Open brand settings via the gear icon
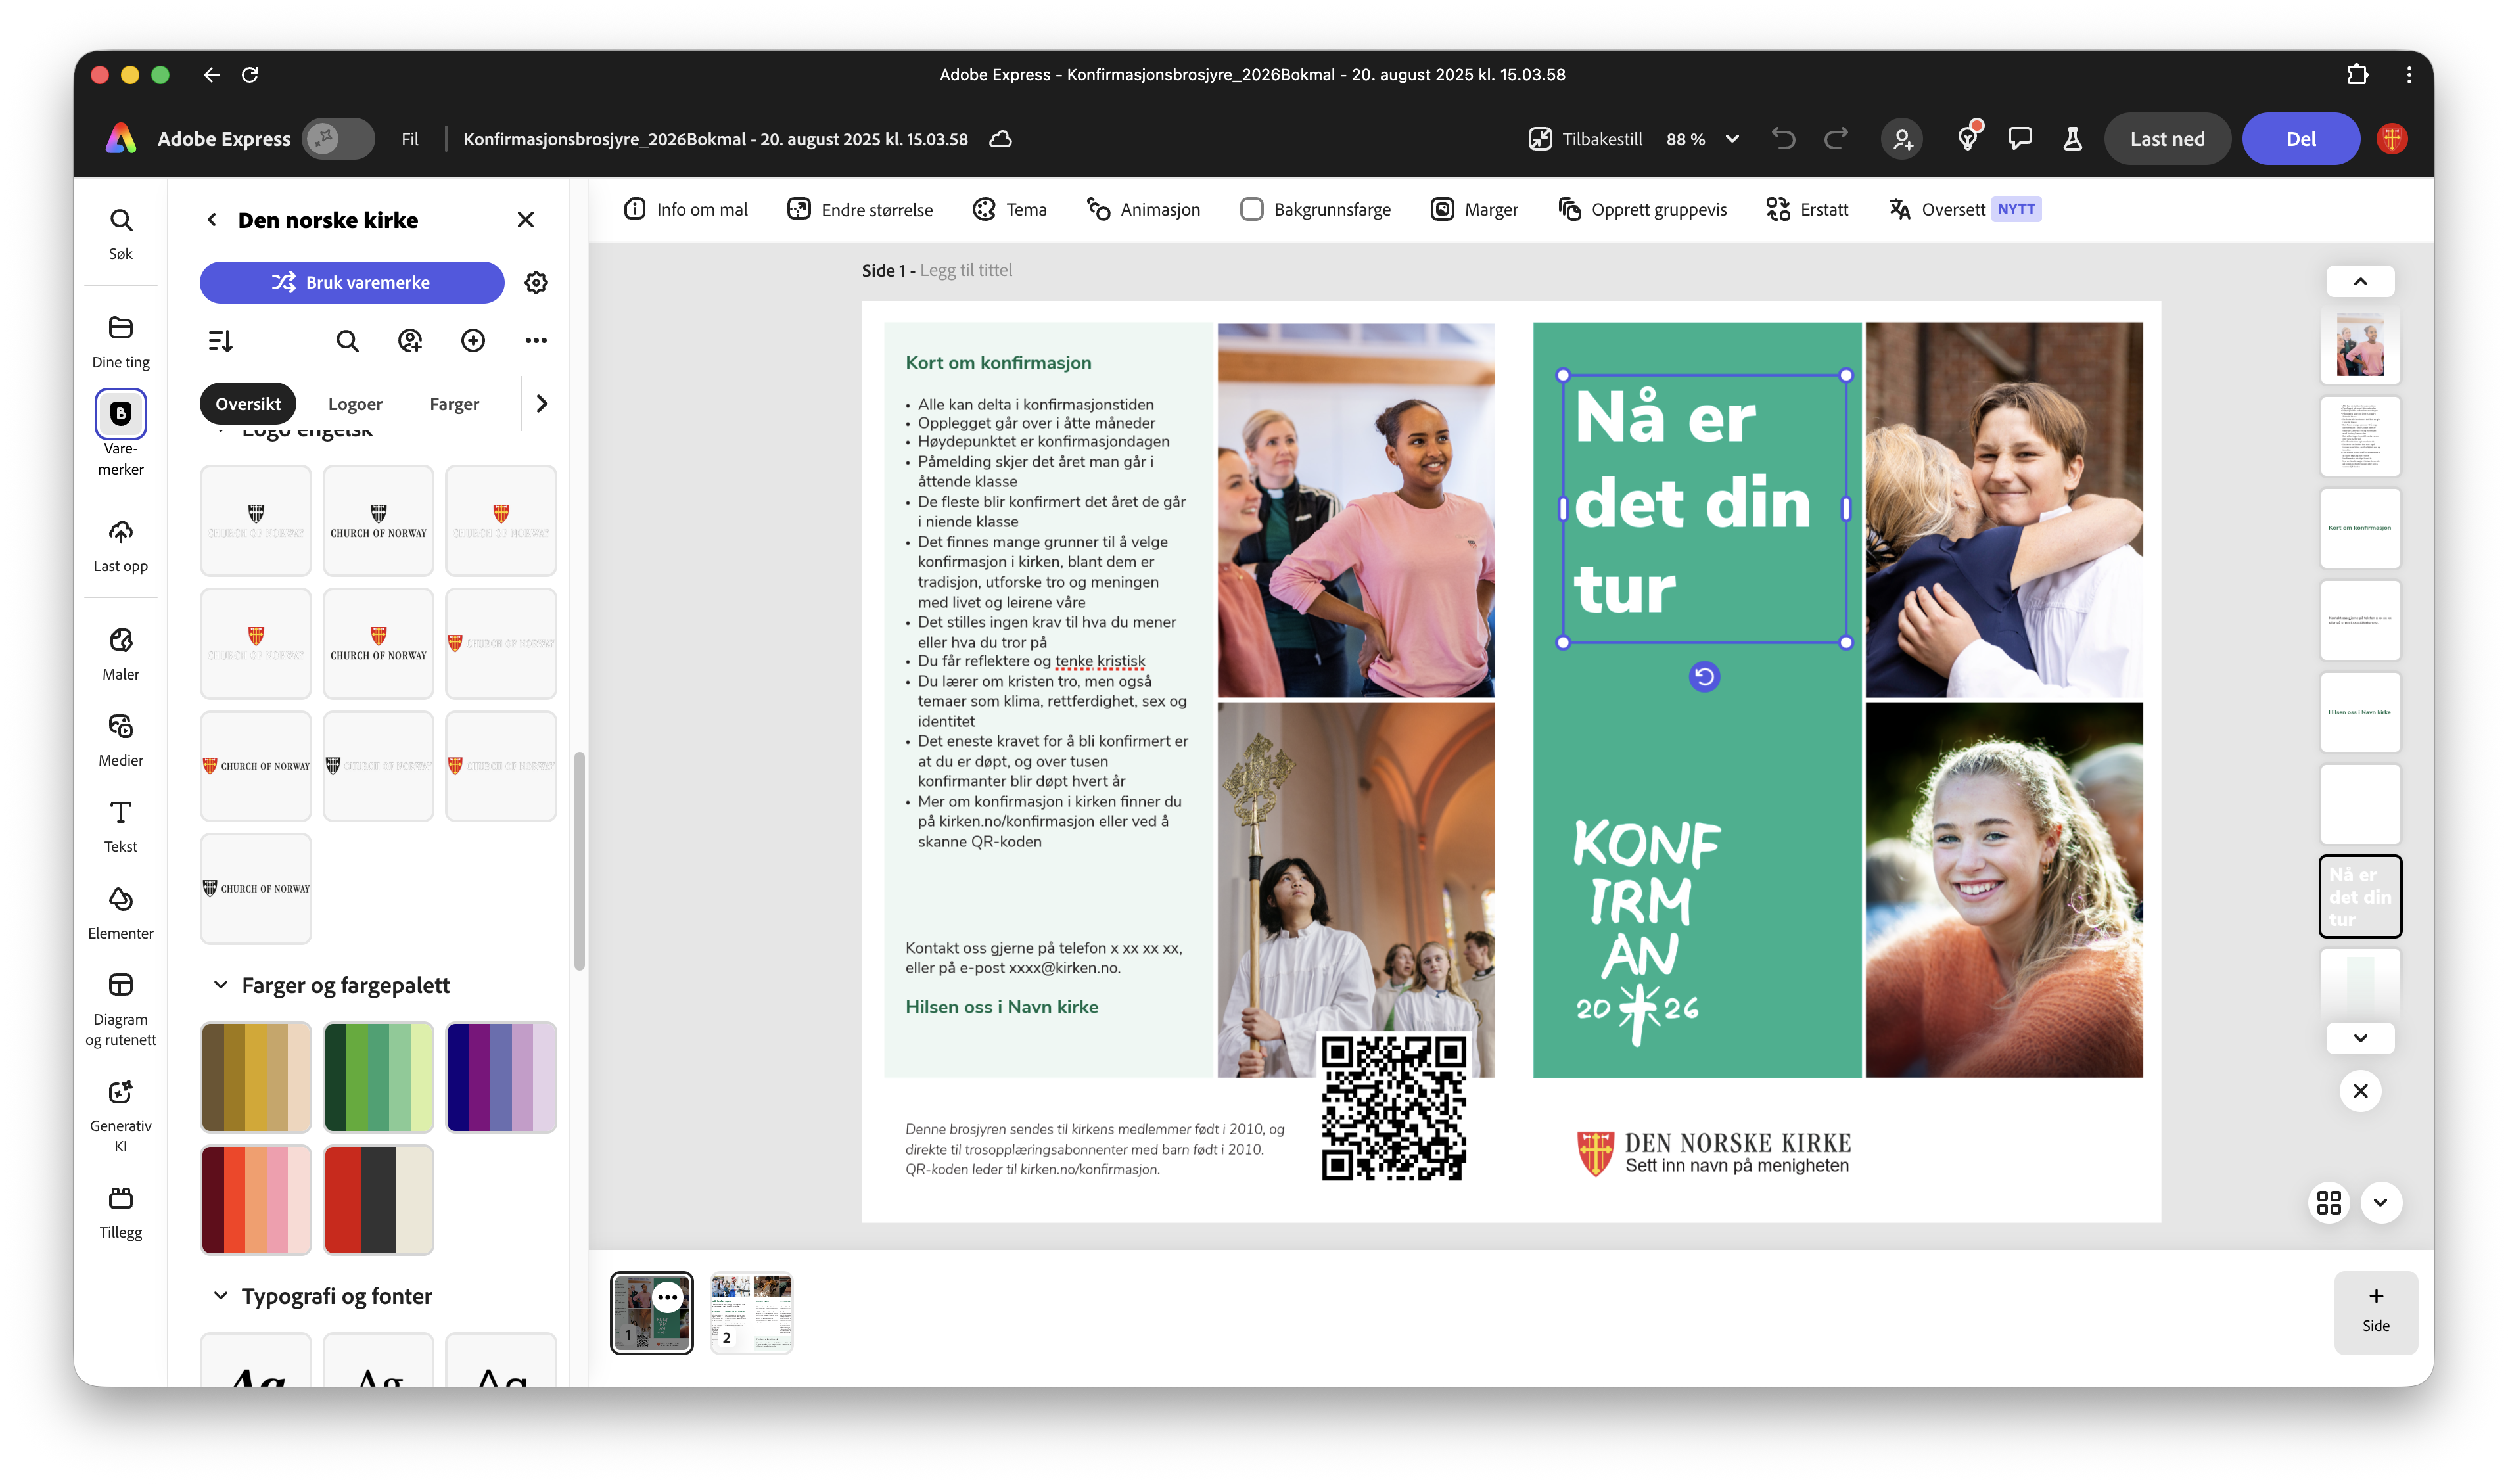The height and width of the screenshot is (1484, 2508). pyautogui.click(x=536, y=282)
